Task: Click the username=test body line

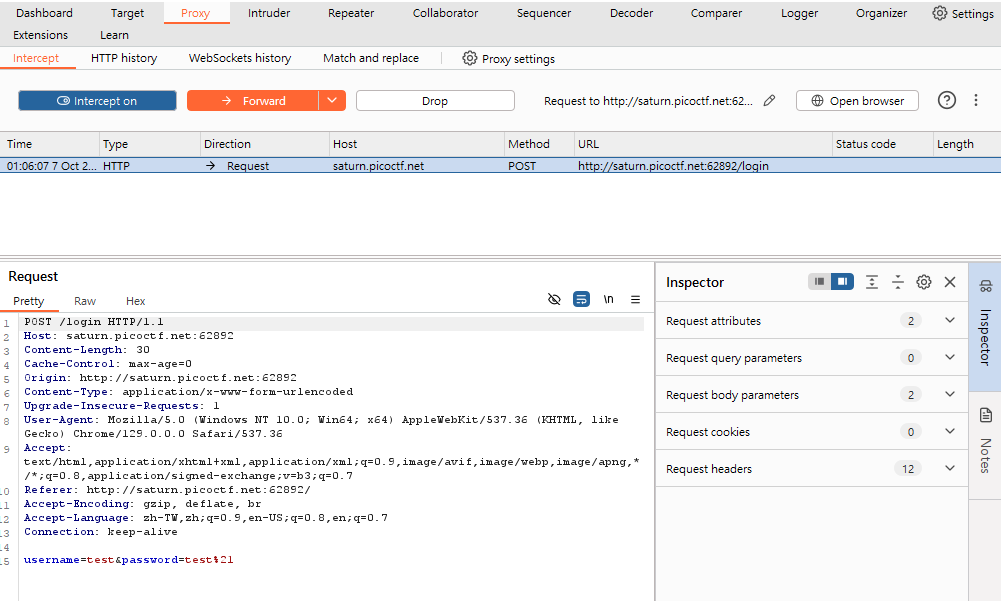Action: pos(129,559)
